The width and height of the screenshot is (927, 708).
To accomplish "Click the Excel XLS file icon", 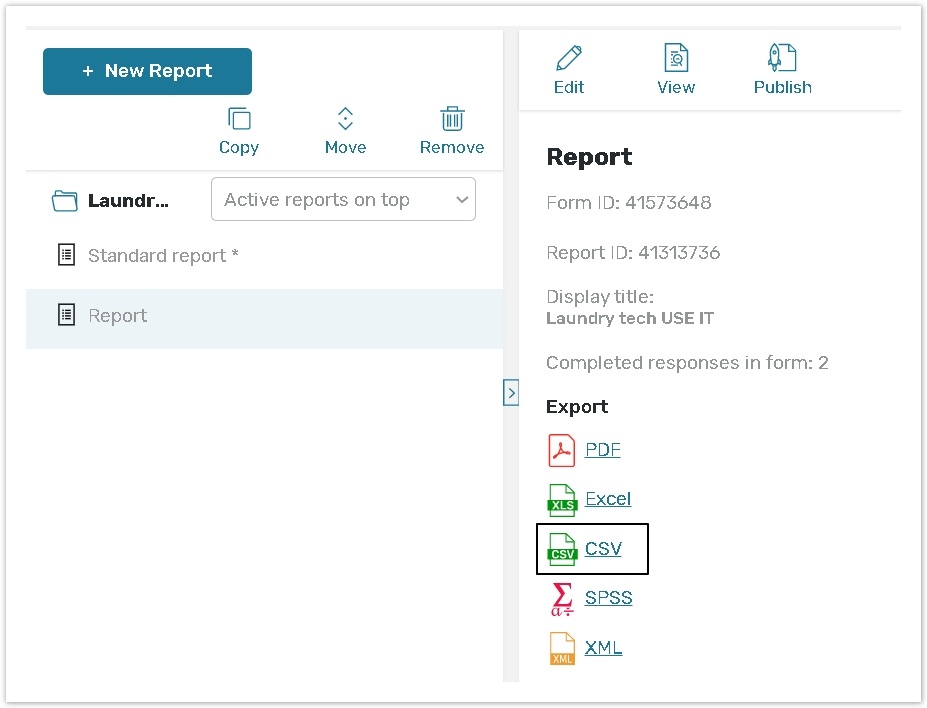I will click(562, 499).
